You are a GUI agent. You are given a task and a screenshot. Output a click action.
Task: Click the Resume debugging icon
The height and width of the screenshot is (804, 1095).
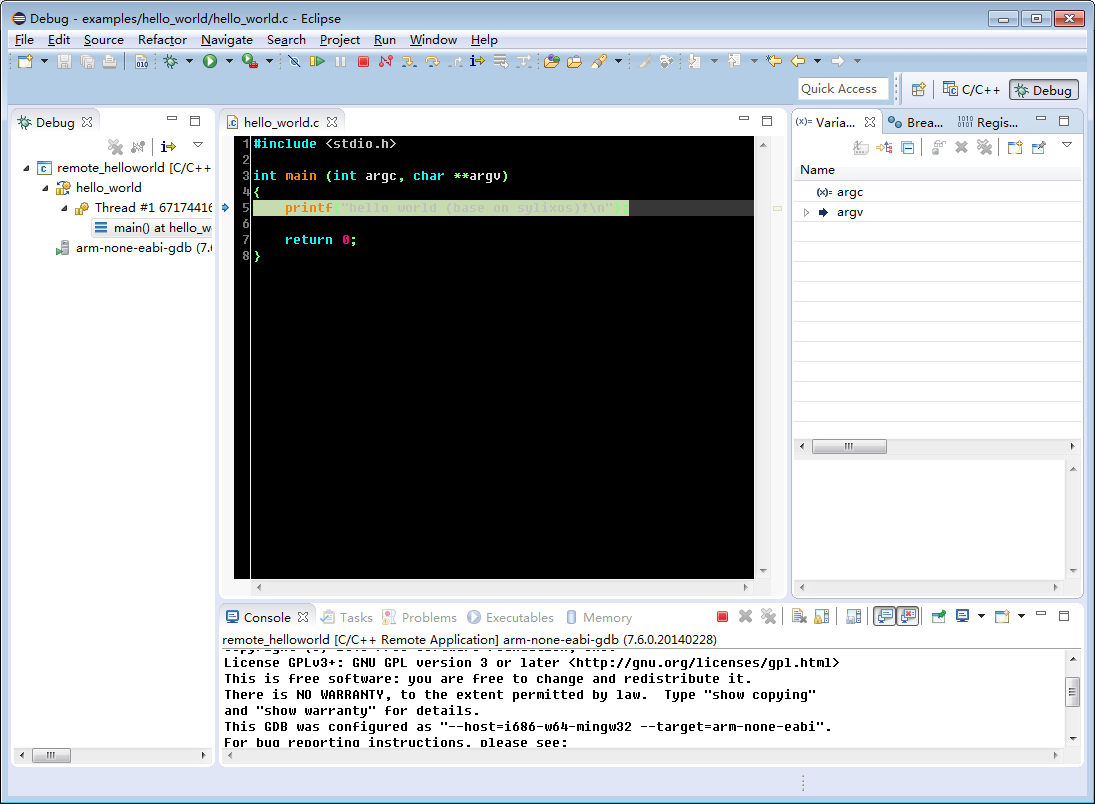point(317,61)
